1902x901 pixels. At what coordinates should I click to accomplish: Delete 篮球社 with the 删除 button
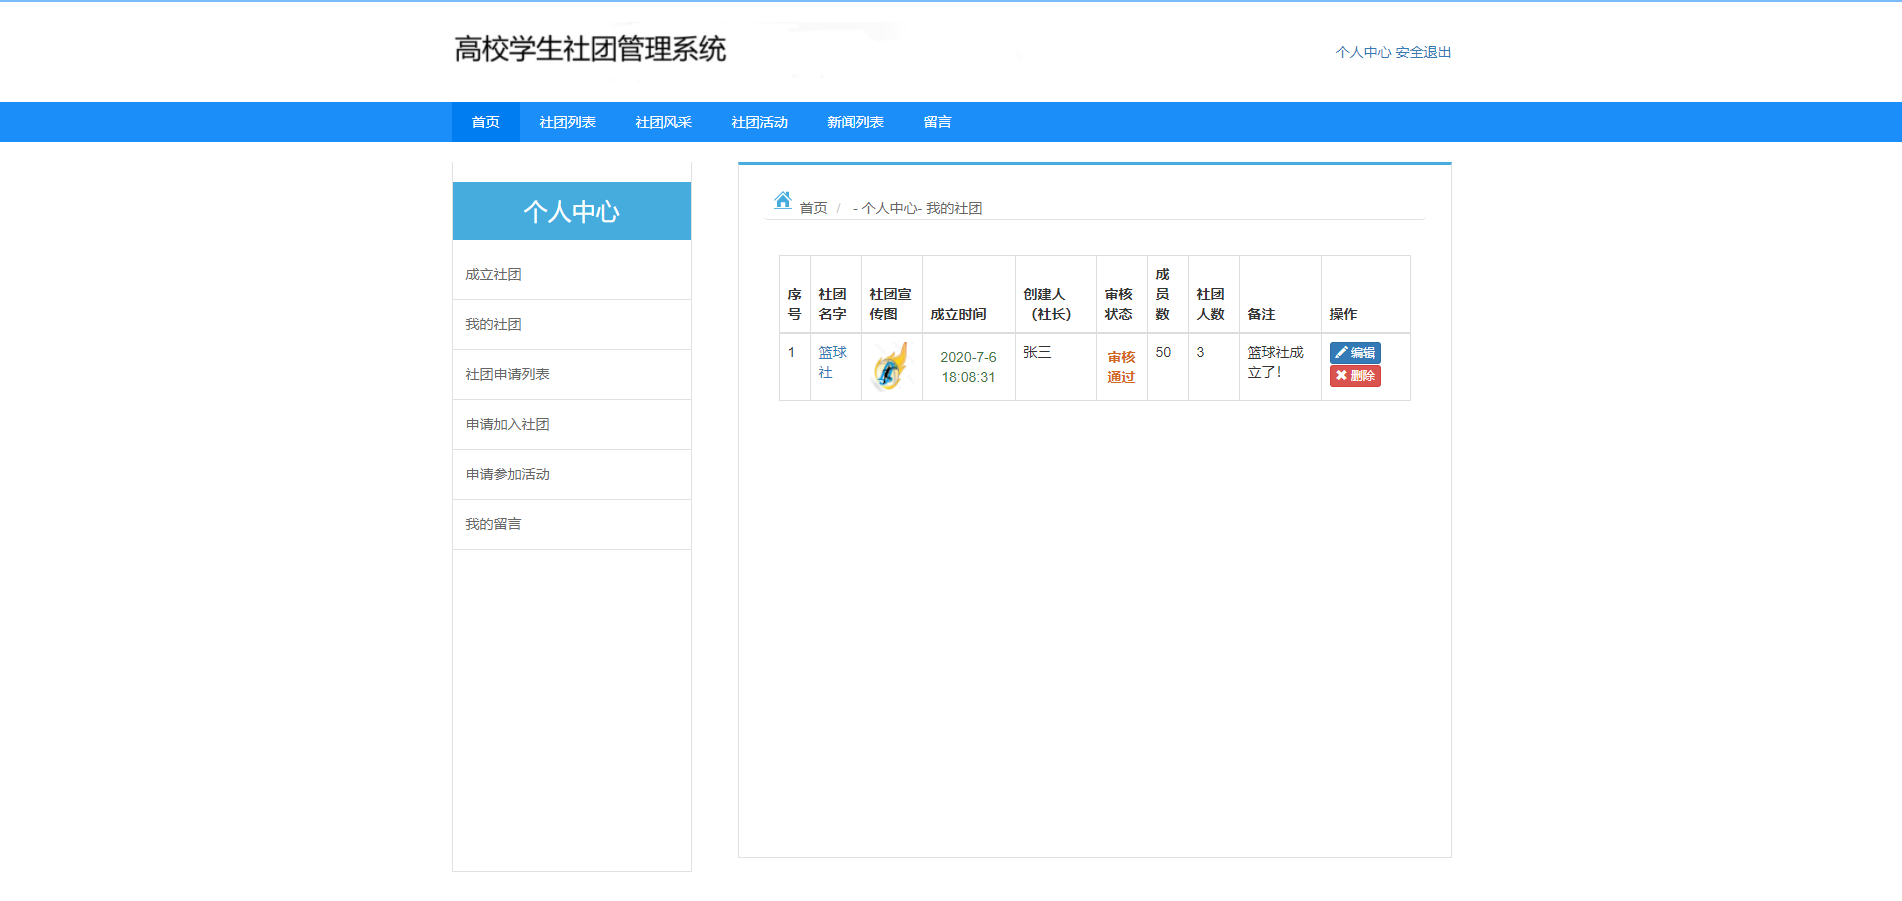[x=1355, y=375]
